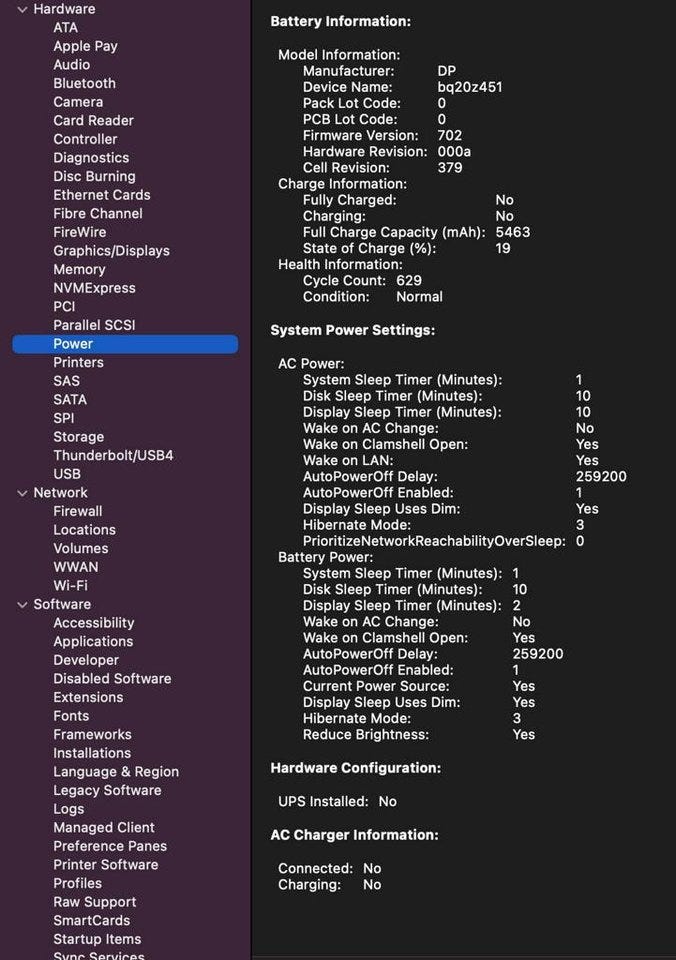Select Accessibility in the Software list
Screen dimensions: 676x960
coord(93,623)
